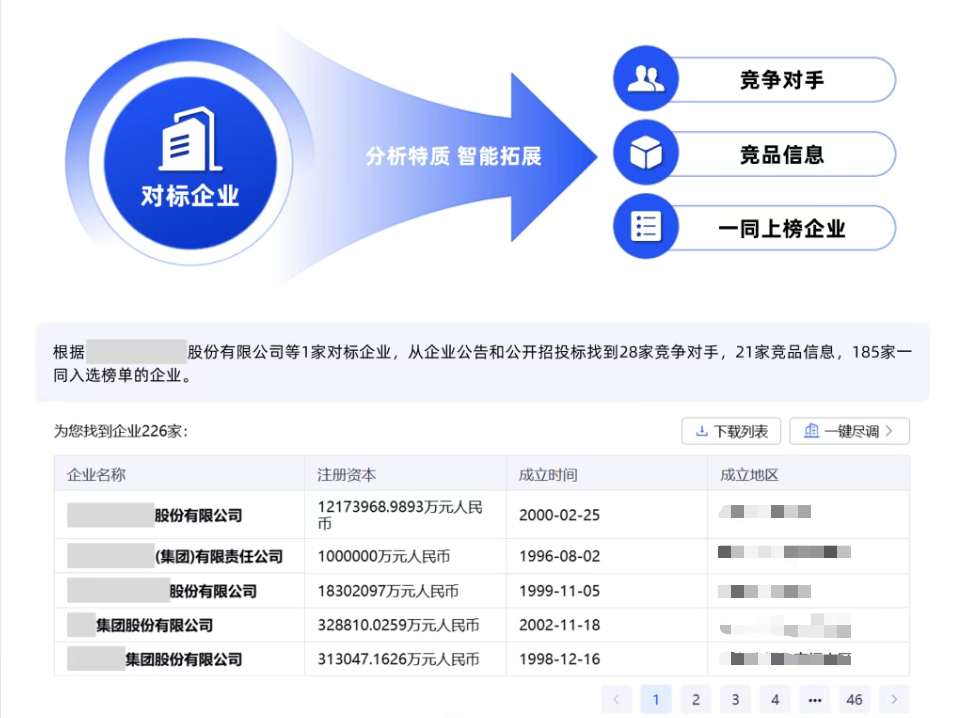Select page 2 in pagination
The image size is (957, 718).
(x=695, y=699)
